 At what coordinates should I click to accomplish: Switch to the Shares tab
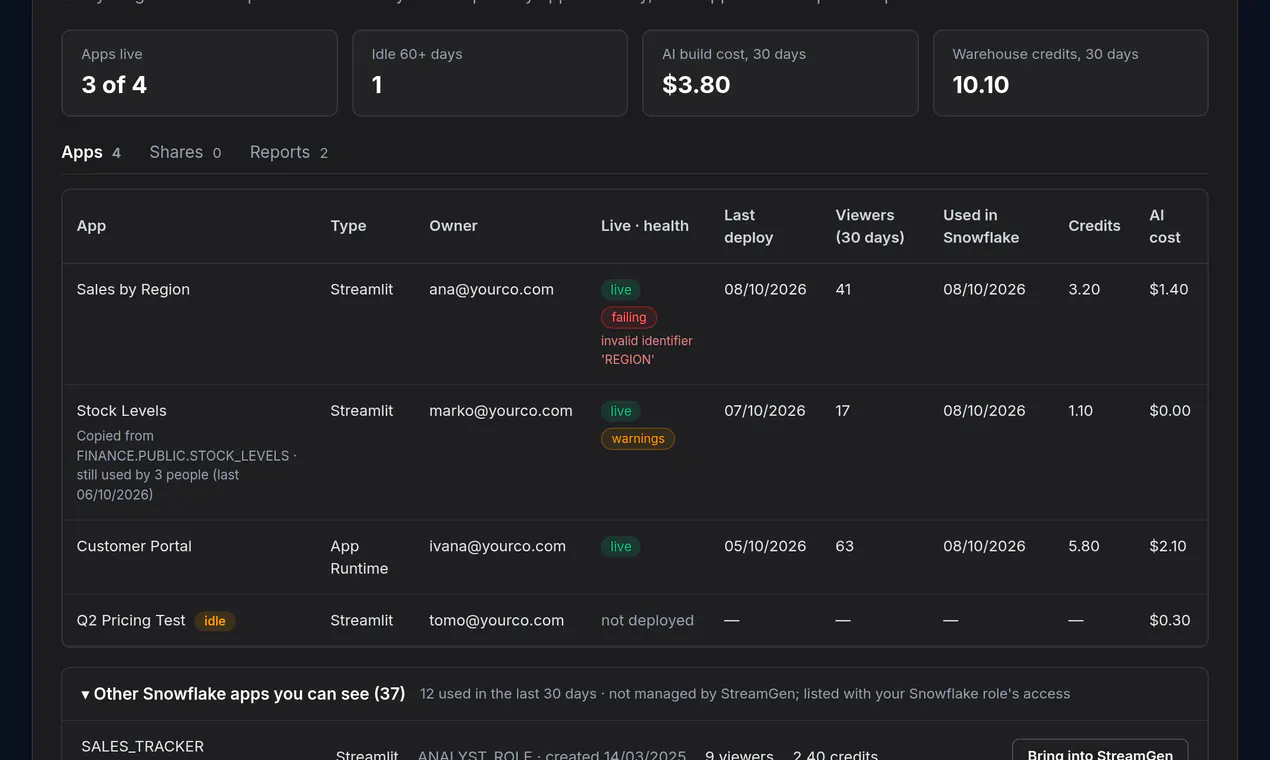[185, 152]
